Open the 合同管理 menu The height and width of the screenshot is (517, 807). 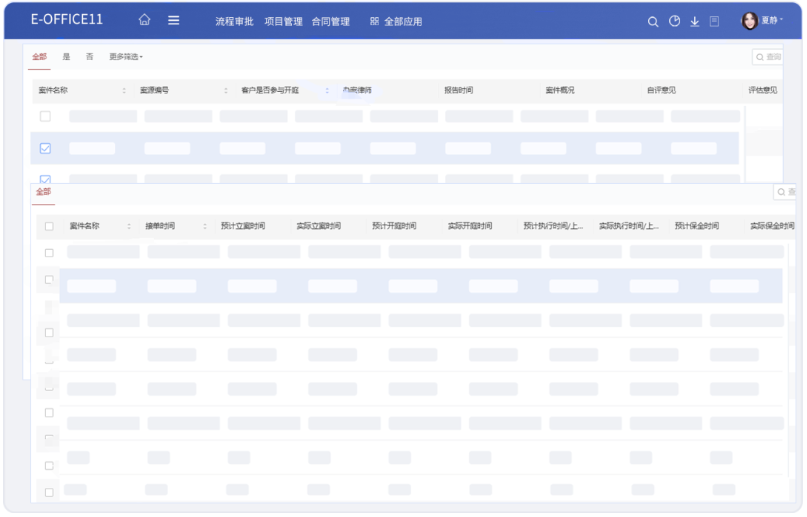coord(330,21)
